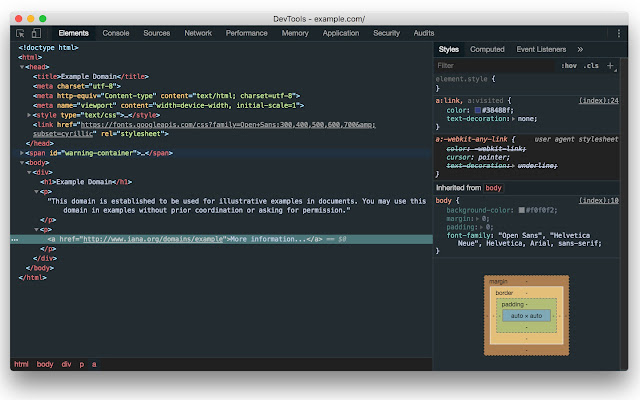The image size is (640, 400).
Task: Open the (index):24 source link
Action: click(599, 100)
